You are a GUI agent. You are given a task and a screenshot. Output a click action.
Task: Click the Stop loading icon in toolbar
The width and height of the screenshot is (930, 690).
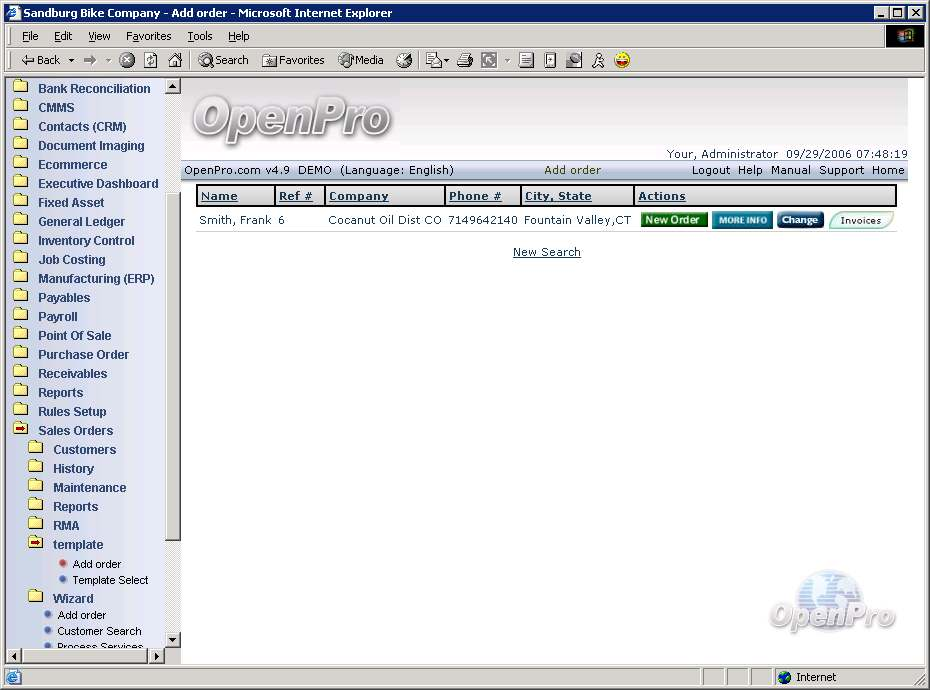(127, 60)
